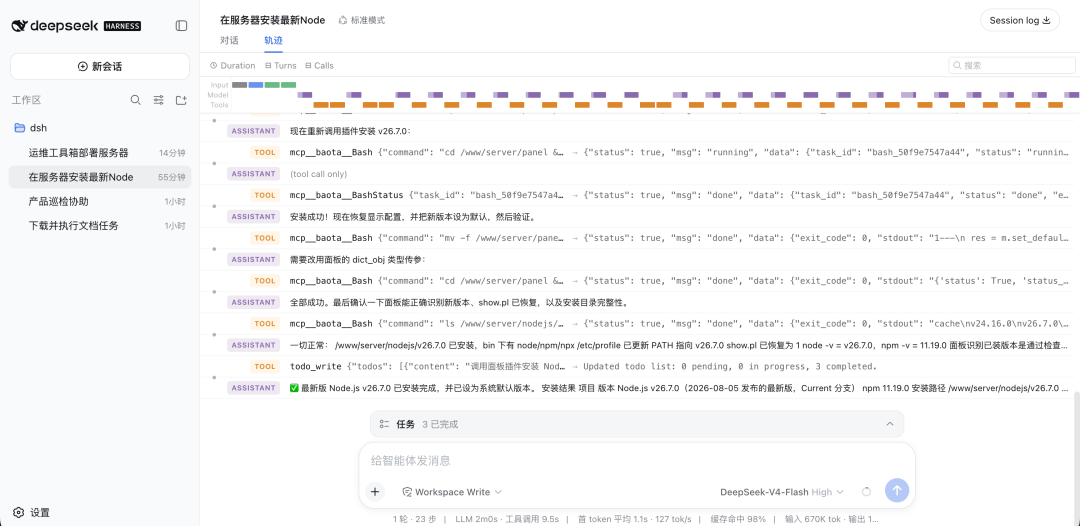1080x526 pixels.
Task: Click the 1 轮 · 23 步 status entry
Action: click(x=415, y=518)
